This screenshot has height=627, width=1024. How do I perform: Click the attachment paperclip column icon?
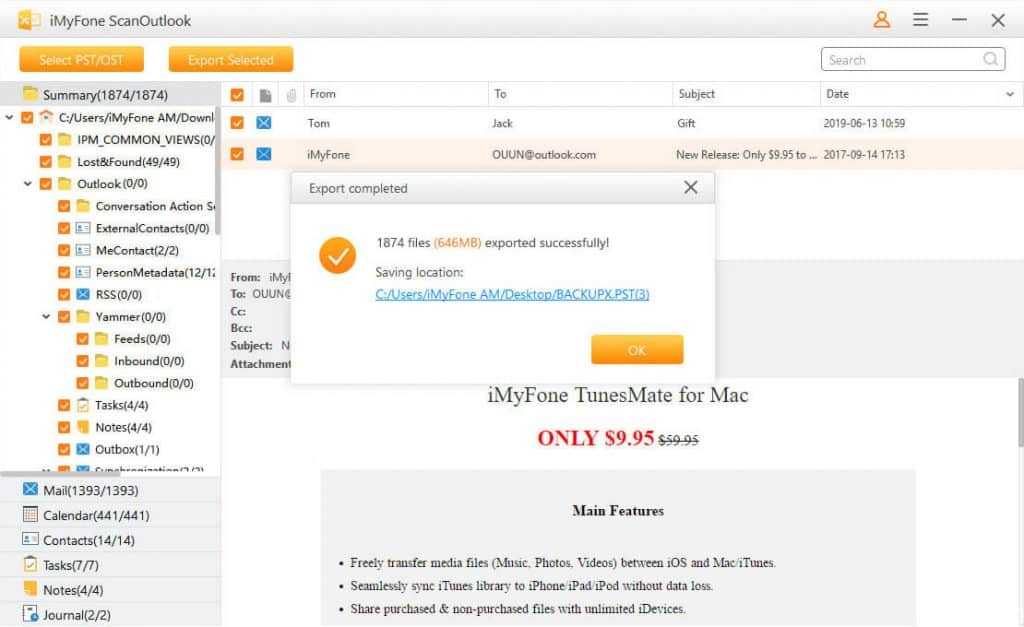tap(291, 95)
